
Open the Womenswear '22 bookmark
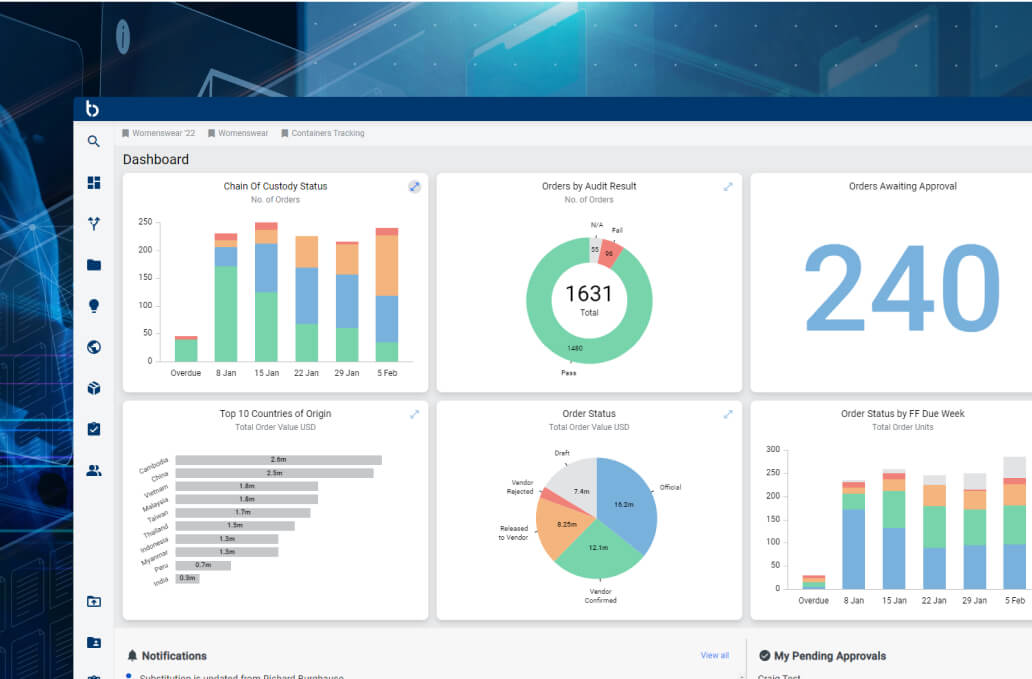click(158, 133)
